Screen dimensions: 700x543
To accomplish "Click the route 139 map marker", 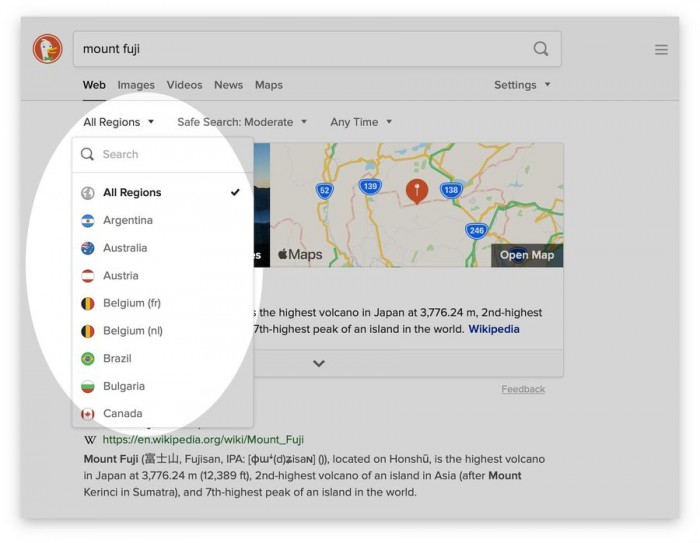I will (370, 186).
